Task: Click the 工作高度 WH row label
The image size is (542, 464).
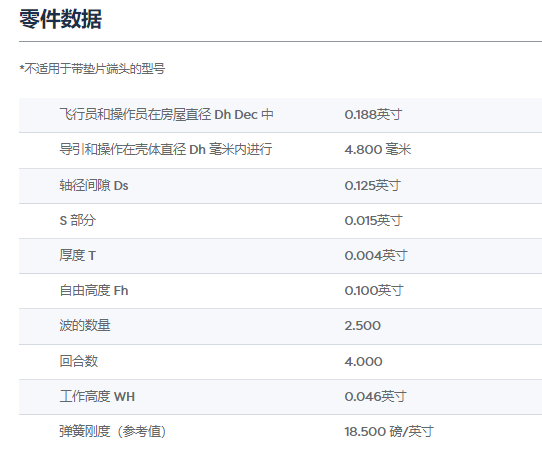Action: coord(97,397)
